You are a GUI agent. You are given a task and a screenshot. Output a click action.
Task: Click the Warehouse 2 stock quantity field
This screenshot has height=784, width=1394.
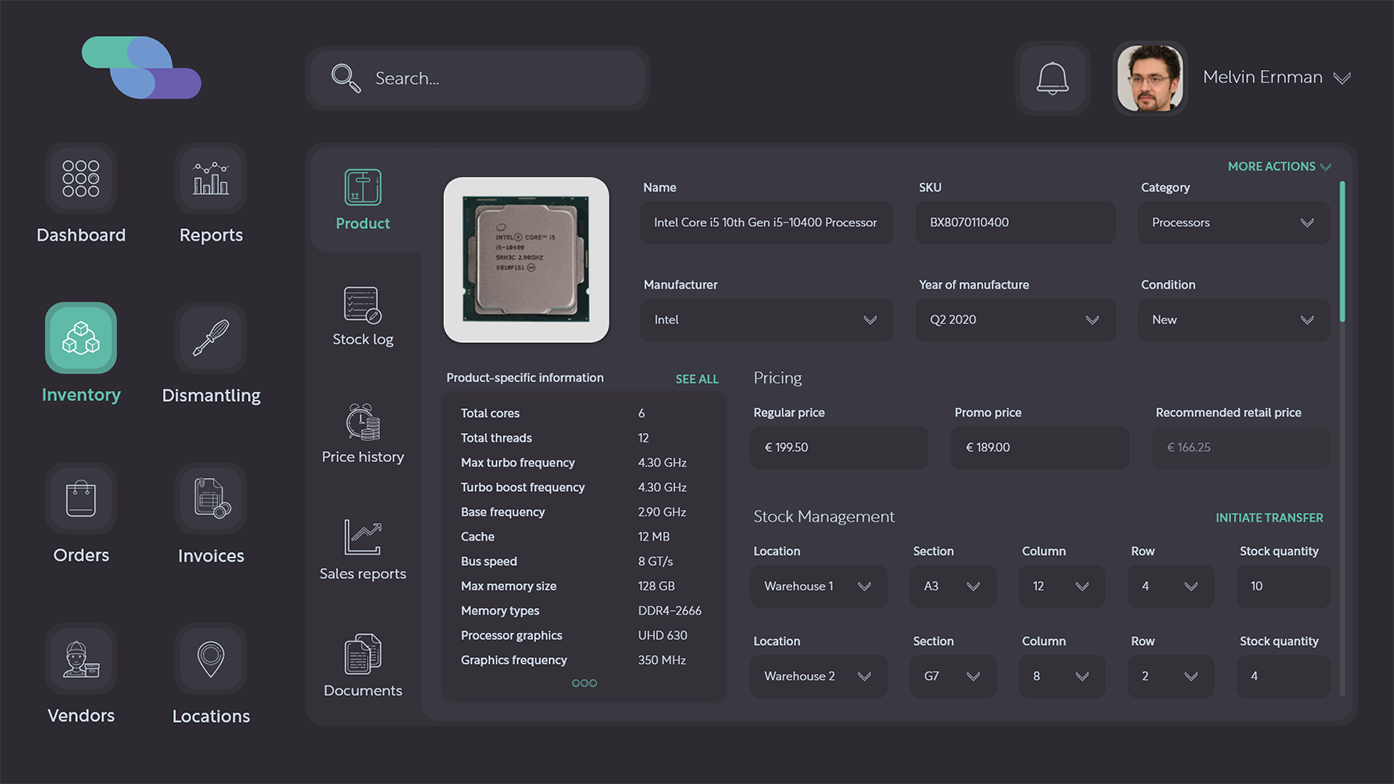point(1283,677)
